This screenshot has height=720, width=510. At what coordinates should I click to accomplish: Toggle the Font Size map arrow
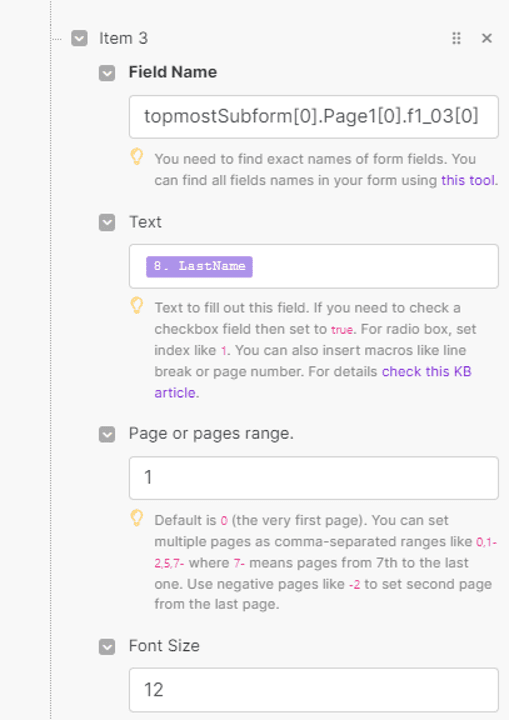point(107,647)
